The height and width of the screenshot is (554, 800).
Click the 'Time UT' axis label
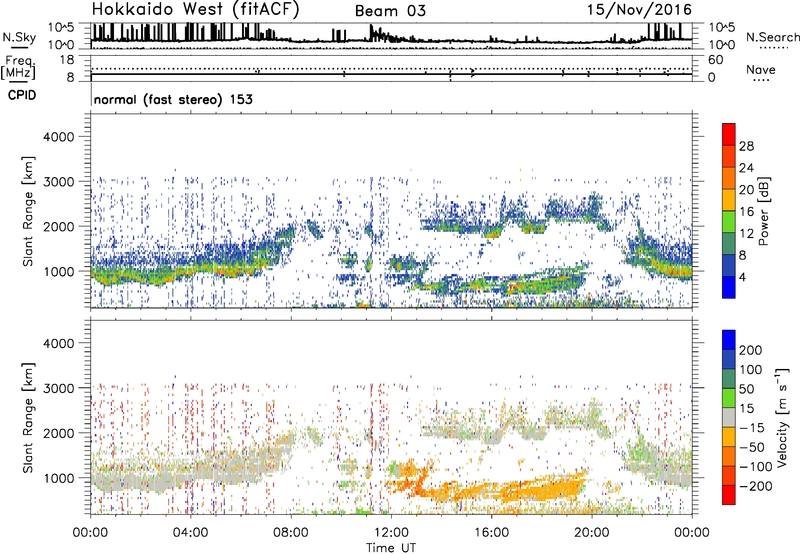point(391,547)
